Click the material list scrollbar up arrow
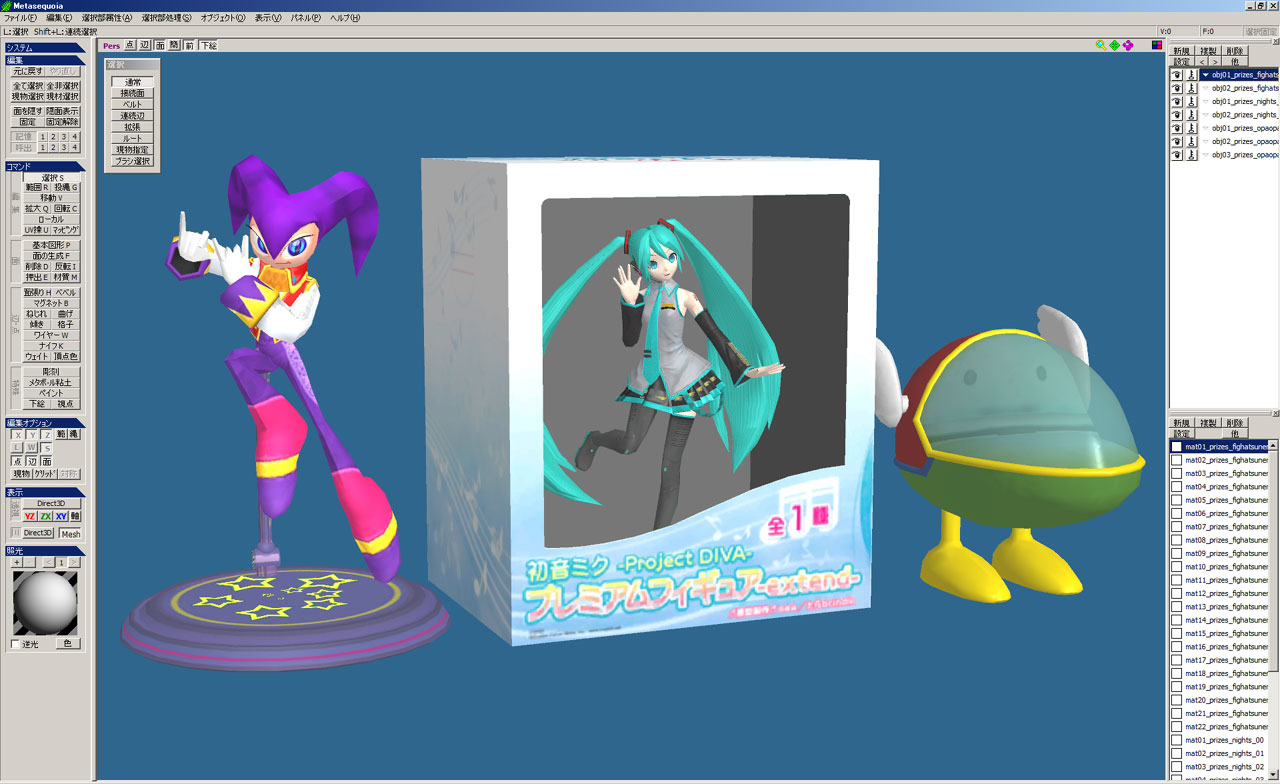Screen dimensions: 1280x784 (1274, 446)
